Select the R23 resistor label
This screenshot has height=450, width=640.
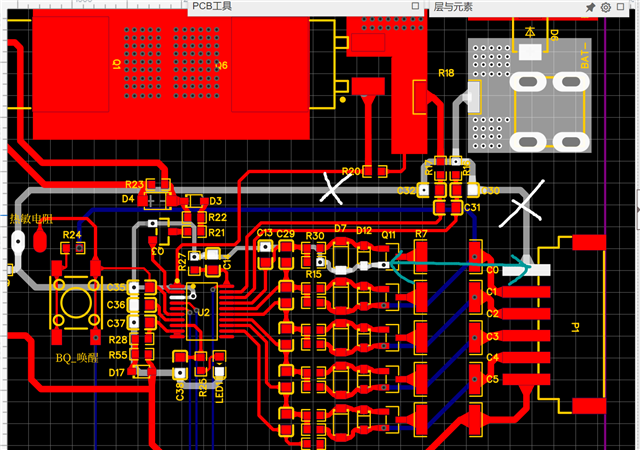pos(134,185)
